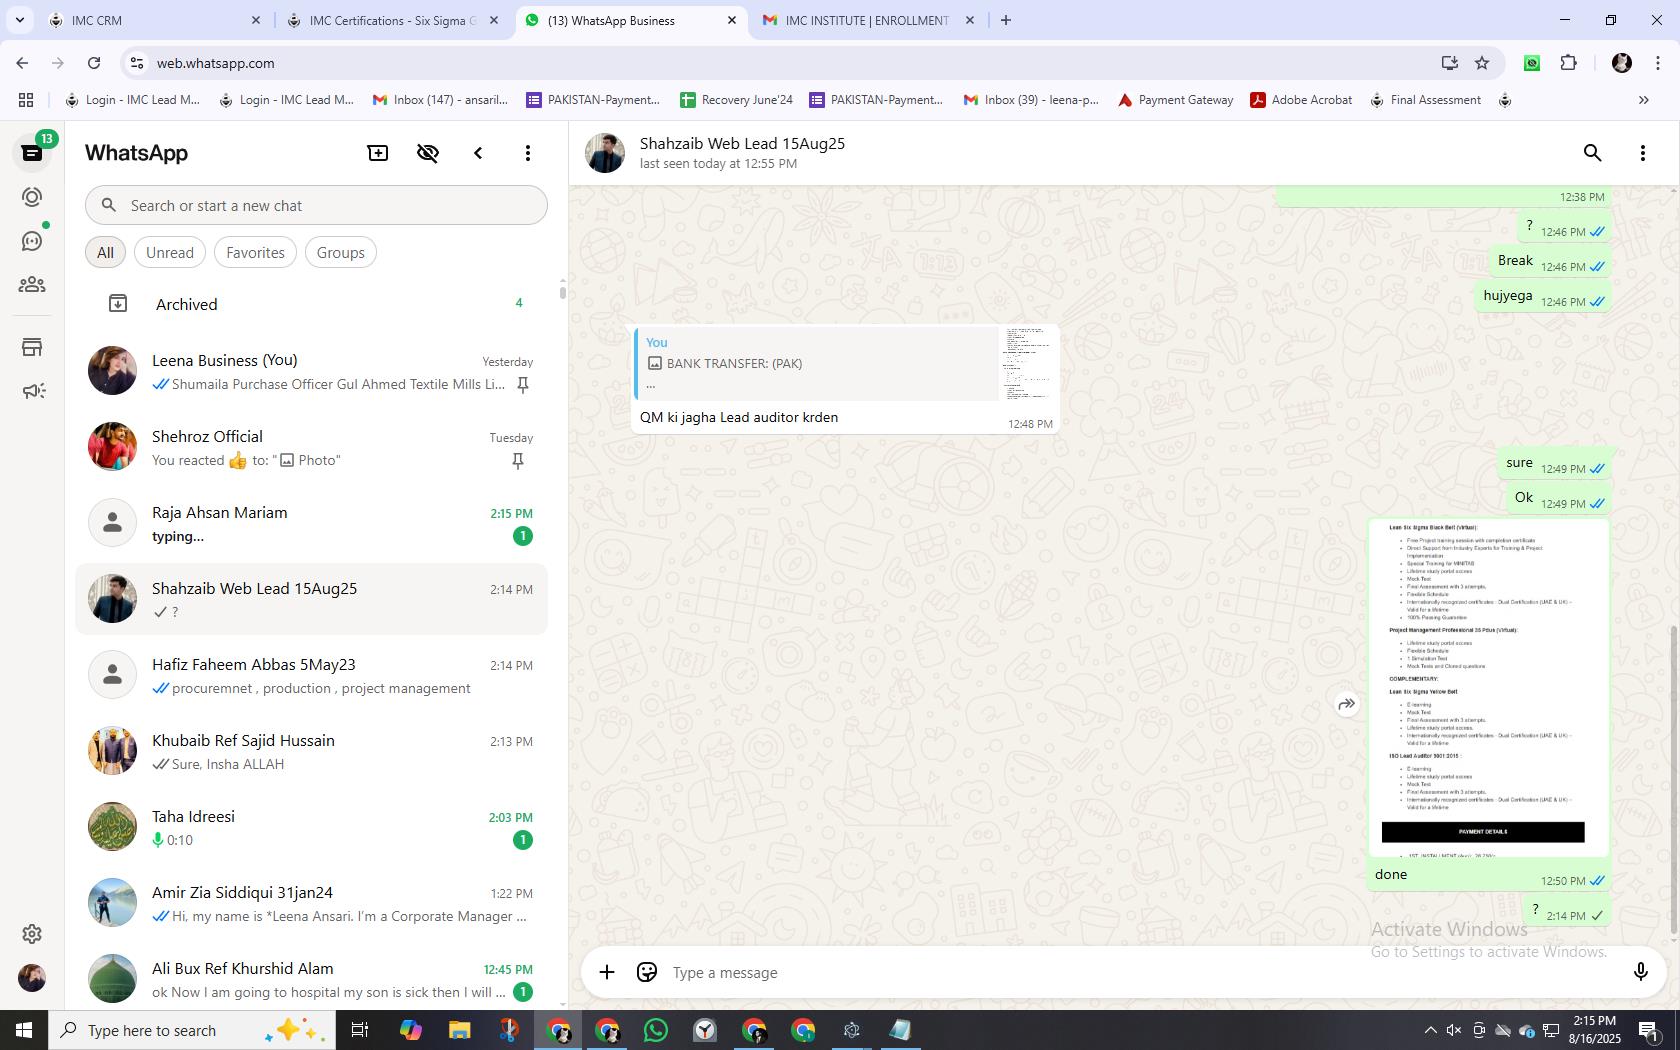Open WhatsApp app in taskbar
The width and height of the screenshot is (1680, 1050).
point(656,1030)
